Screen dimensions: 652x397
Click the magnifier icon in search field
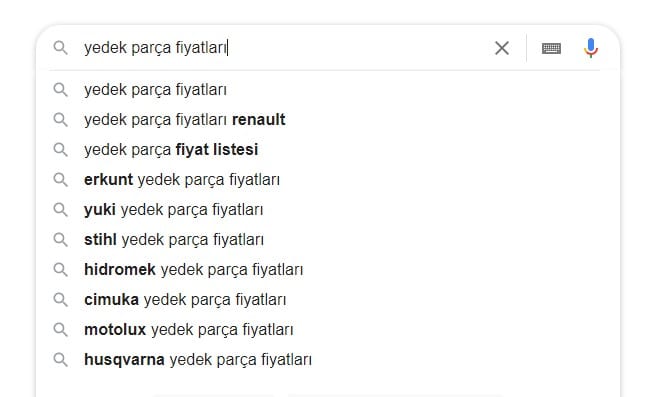pyautogui.click(x=61, y=48)
